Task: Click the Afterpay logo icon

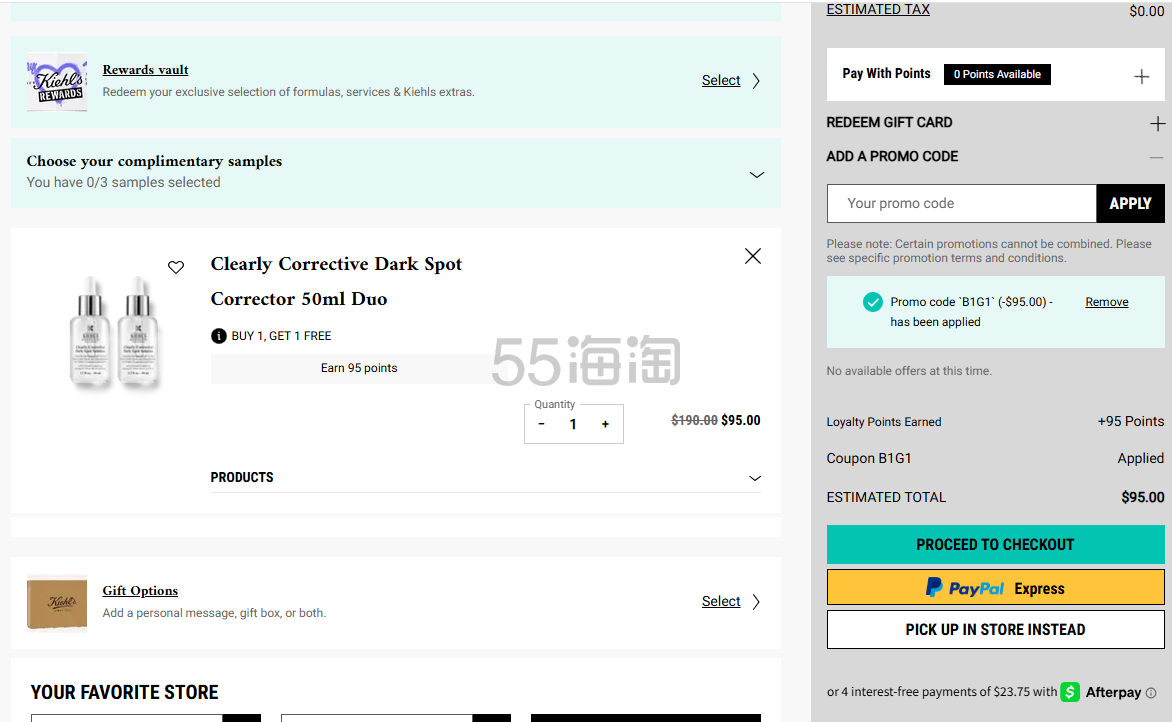Action: pos(1070,692)
